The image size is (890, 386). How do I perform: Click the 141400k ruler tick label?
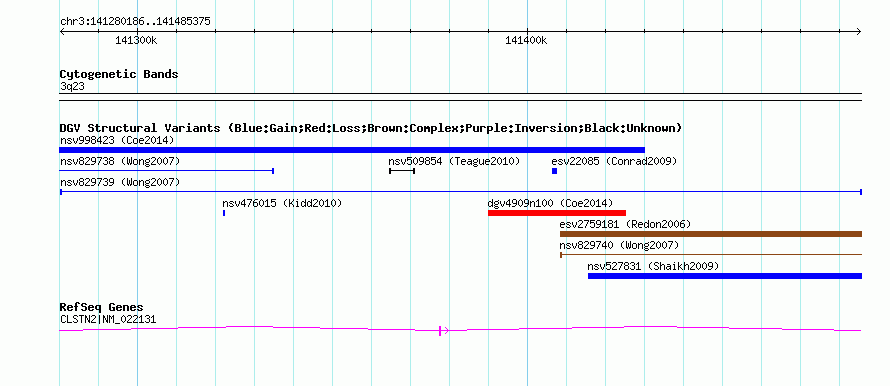tap(526, 40)
